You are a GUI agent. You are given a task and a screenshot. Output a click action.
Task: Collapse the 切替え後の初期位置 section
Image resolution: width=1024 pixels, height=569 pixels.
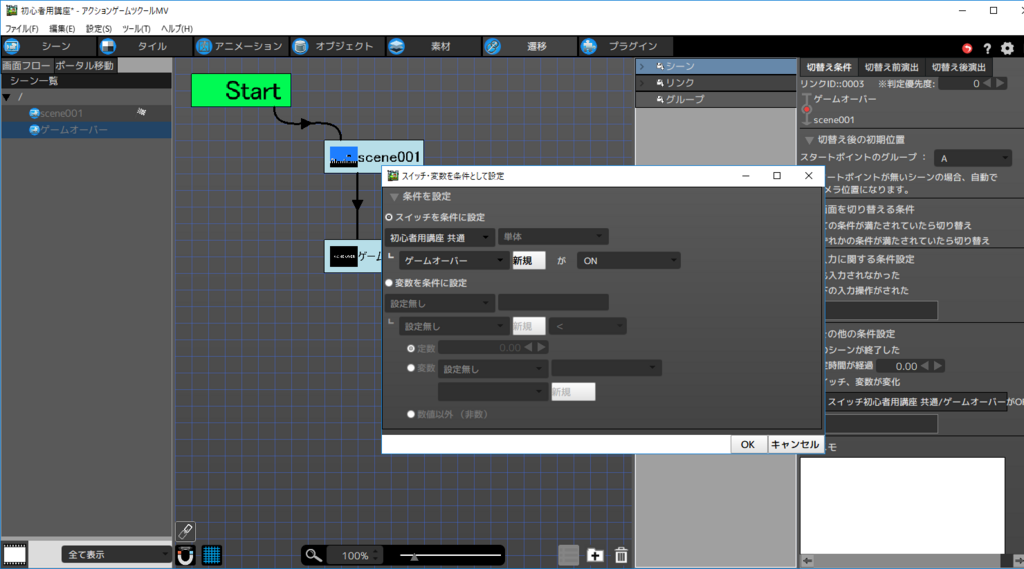pyautogui.click(x=809, y=140)
